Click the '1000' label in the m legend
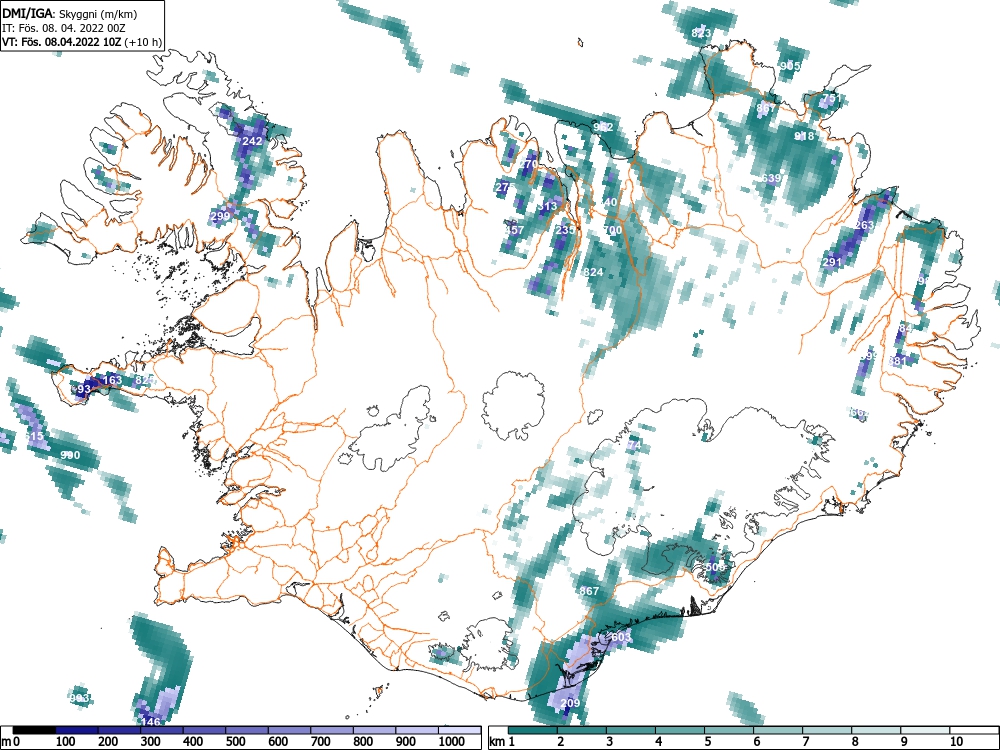Viewport: 1000px width, 750px height. tap(452, 741)
